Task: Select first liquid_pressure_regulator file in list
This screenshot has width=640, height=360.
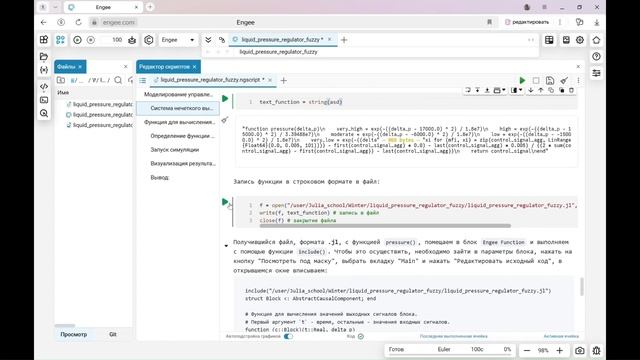Action: pyautogui.click(x=99, y=104)
